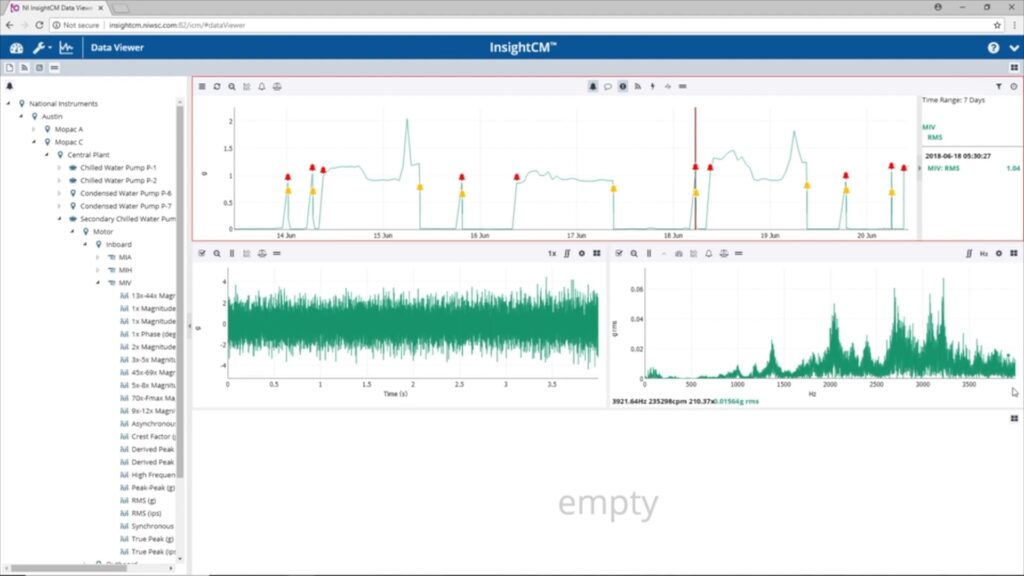Open the trend chart hamburger menu
Image resolution: width=1024 pixels, height=576 pixels.
[202, 87]
